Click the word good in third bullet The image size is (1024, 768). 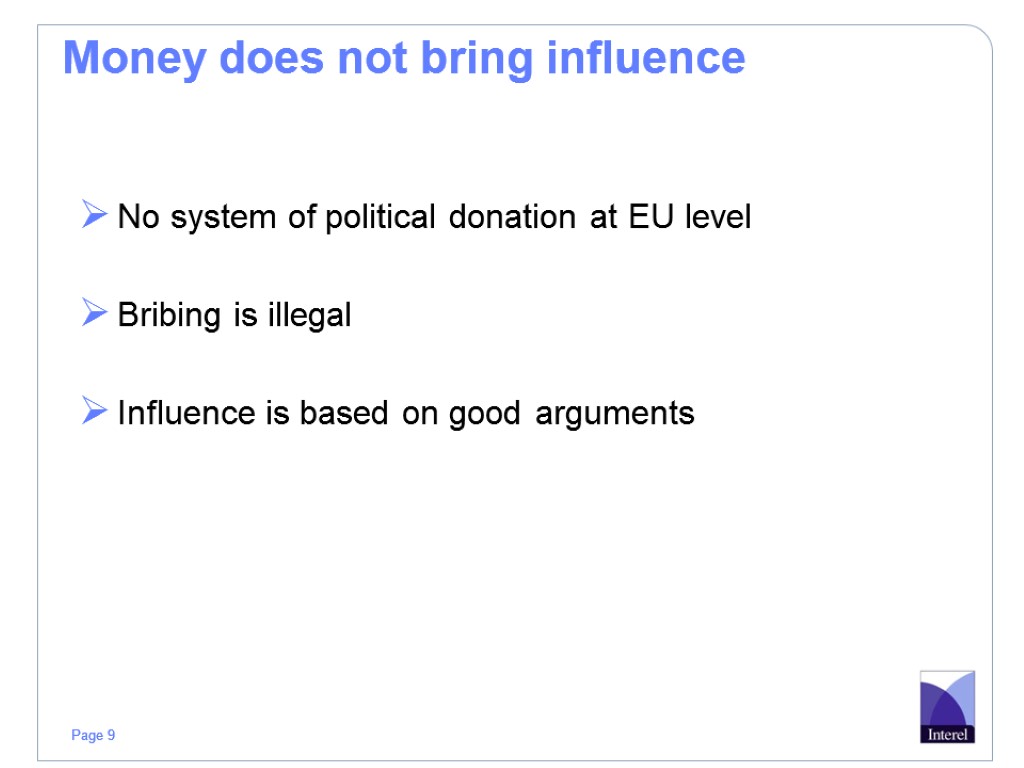(485, 414)
